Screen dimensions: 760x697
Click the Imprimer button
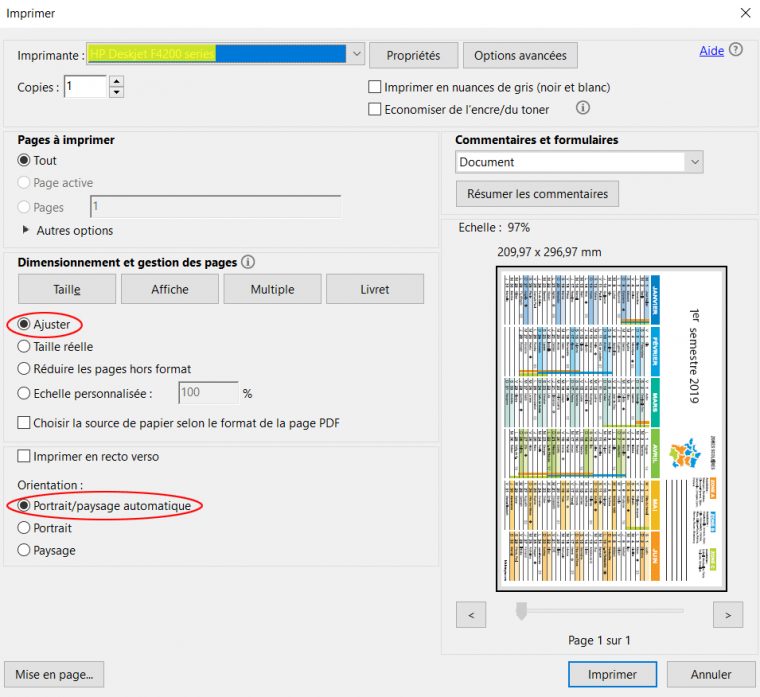tap(612, 675)
